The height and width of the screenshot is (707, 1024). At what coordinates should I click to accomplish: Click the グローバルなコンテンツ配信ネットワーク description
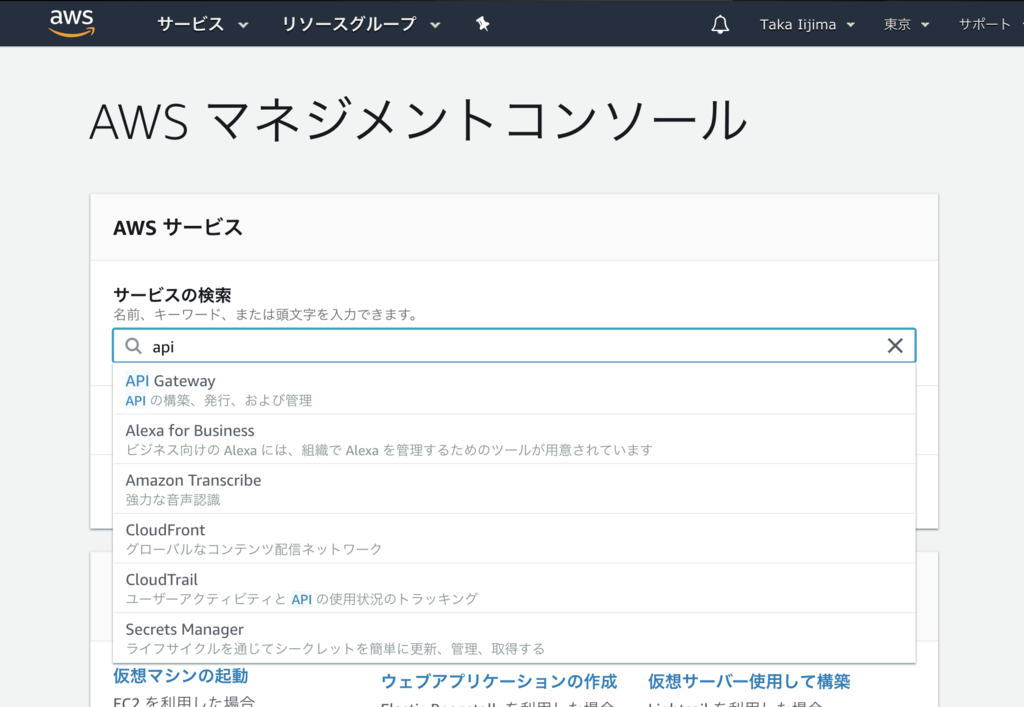tap(254, 549)
